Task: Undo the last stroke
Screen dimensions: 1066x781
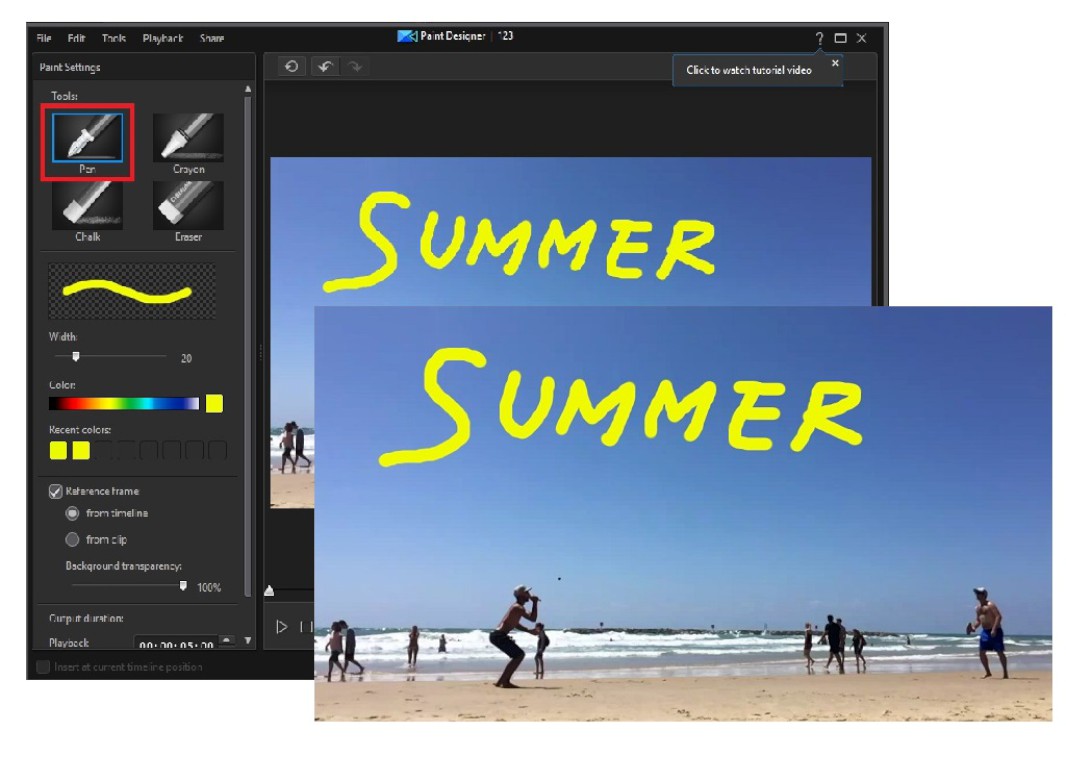Action: click(323, 67)
